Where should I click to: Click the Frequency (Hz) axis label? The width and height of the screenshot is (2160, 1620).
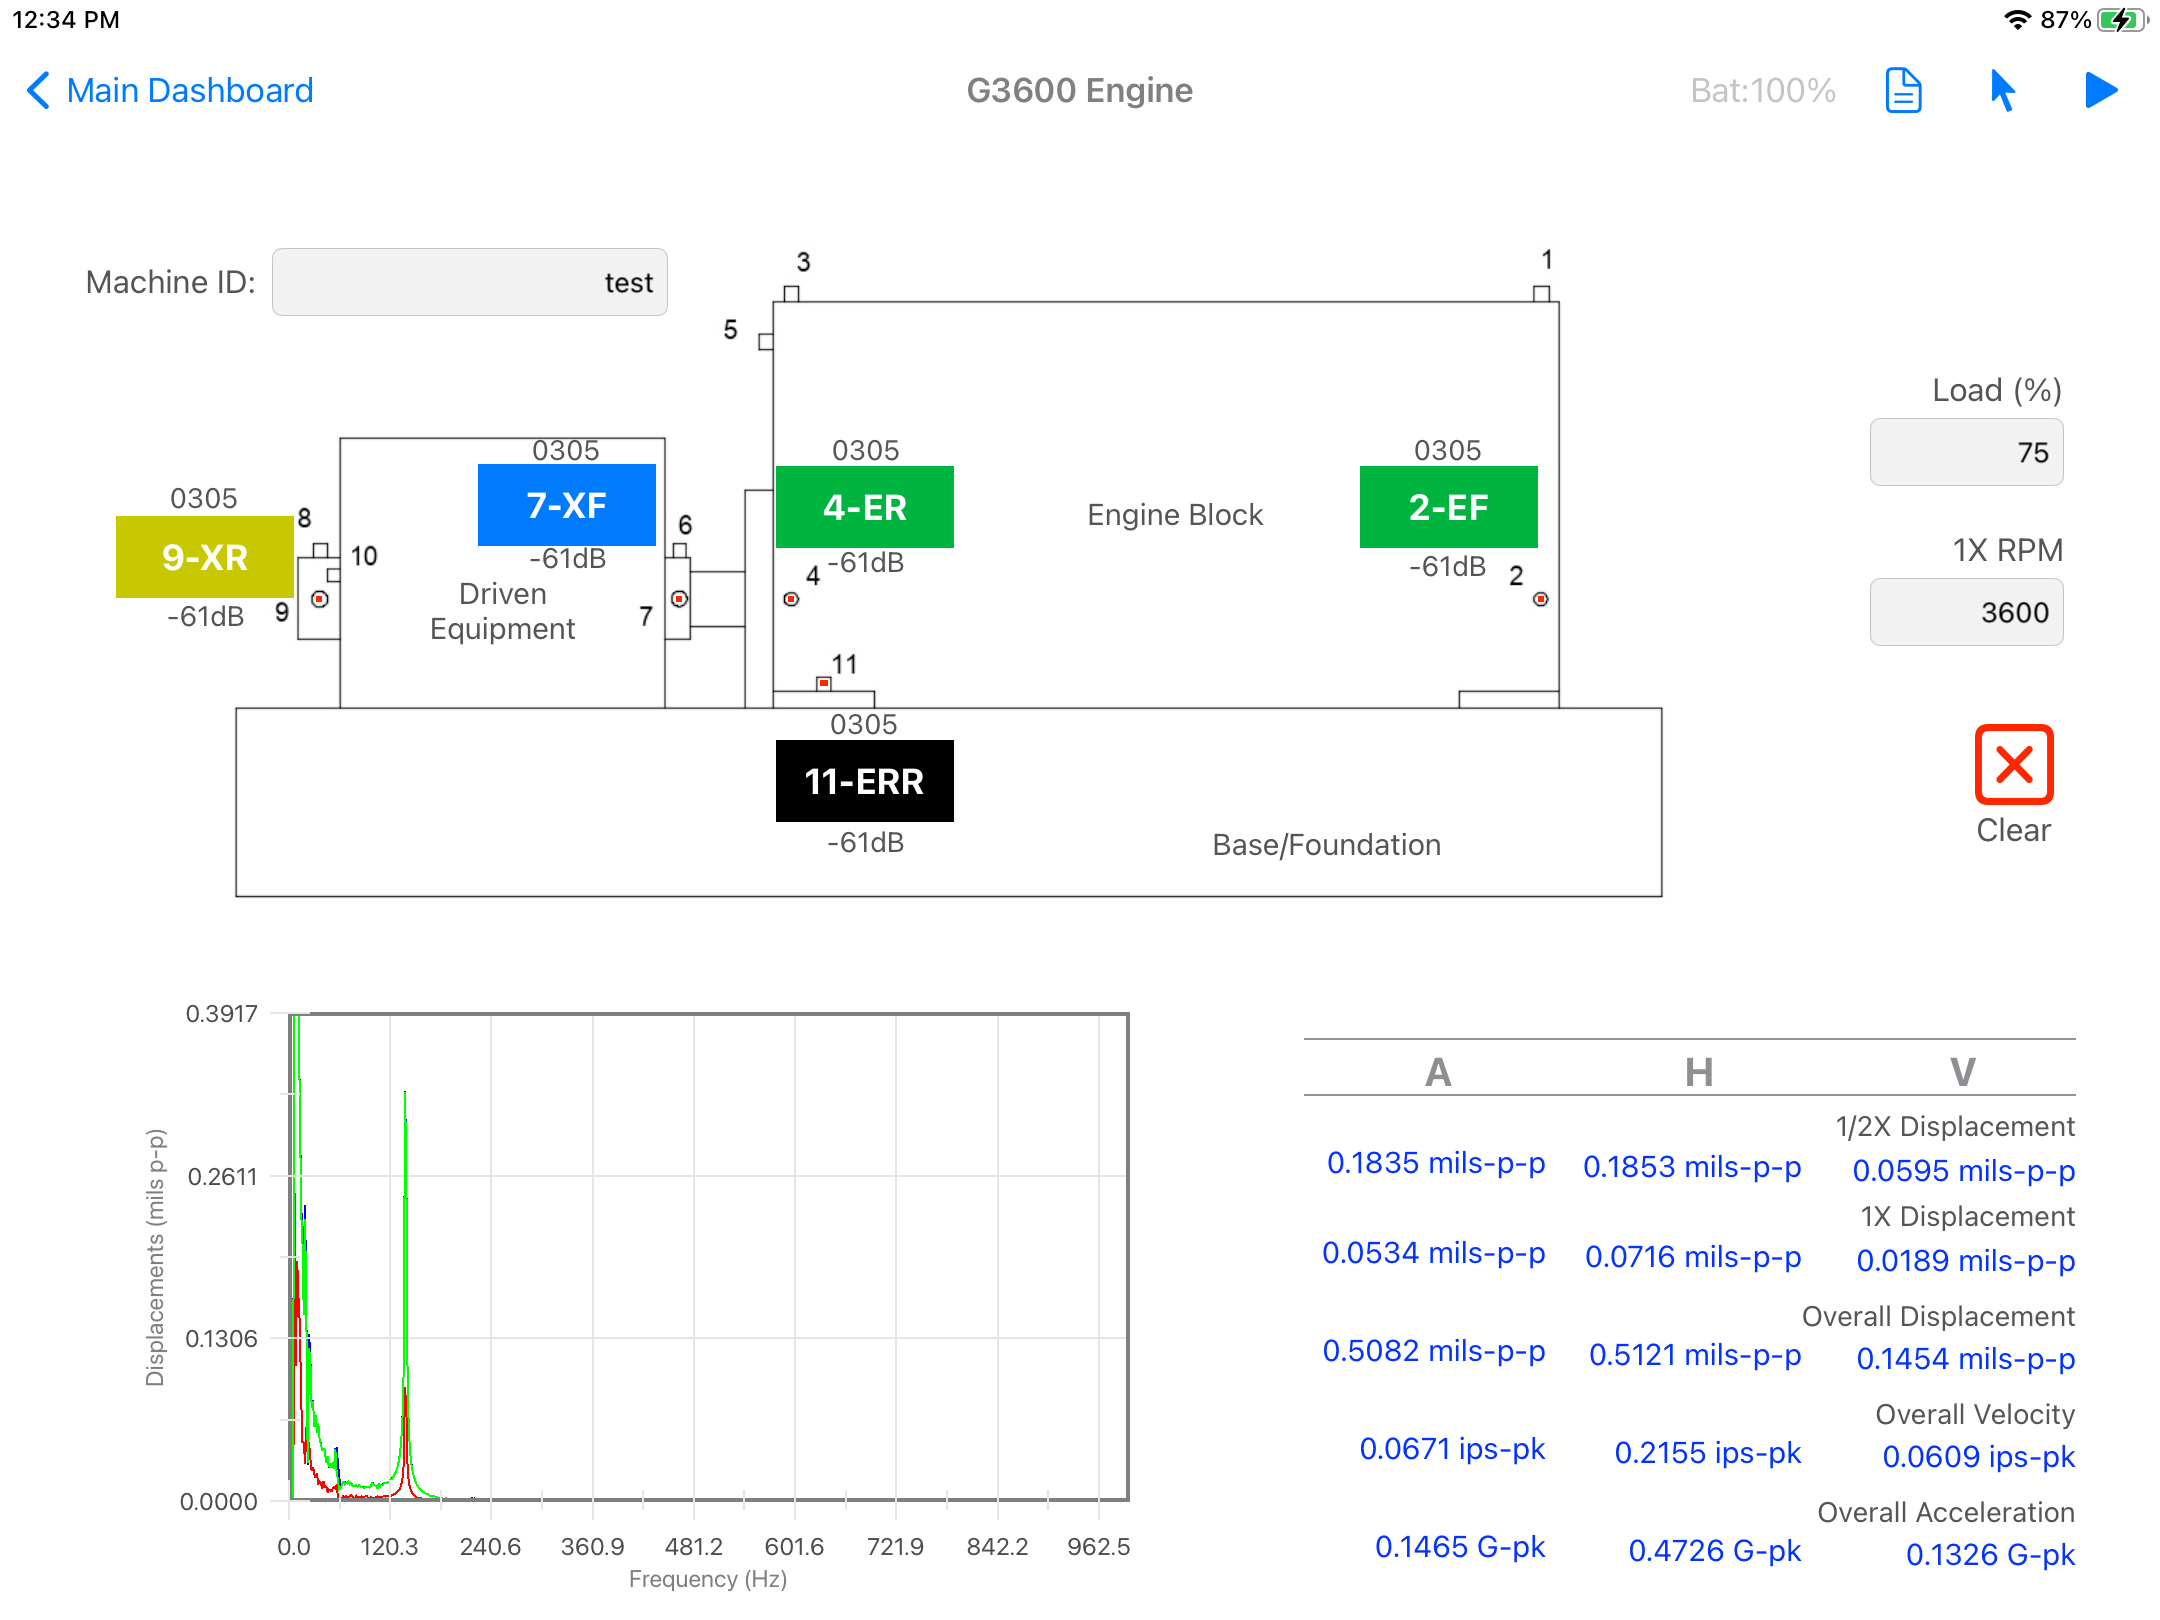(708, 1579)
